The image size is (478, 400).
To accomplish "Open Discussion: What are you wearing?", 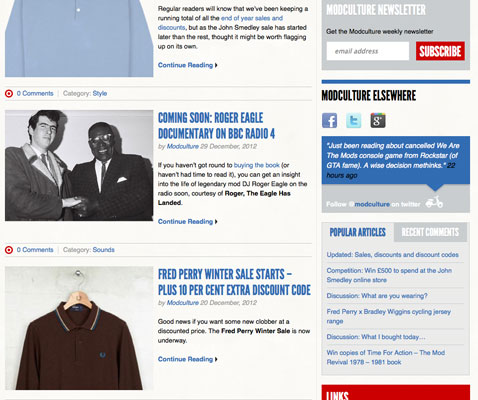I will tap(377, 296).
